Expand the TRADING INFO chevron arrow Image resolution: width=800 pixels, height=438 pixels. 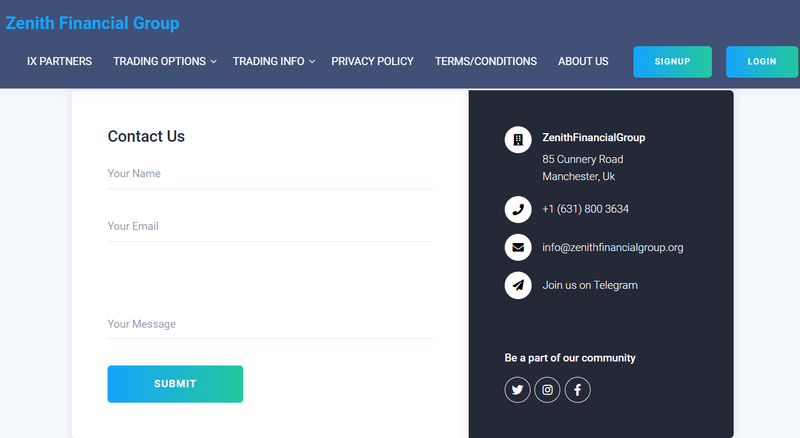pyautogui.click(x=312, y=61)
